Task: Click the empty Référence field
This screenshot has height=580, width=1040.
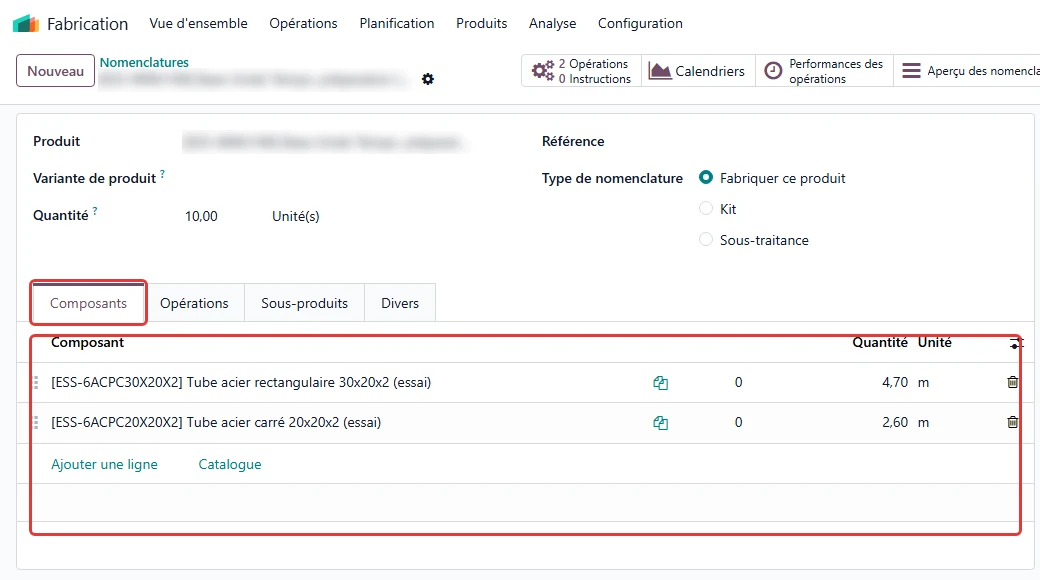Action: [856, 141]
